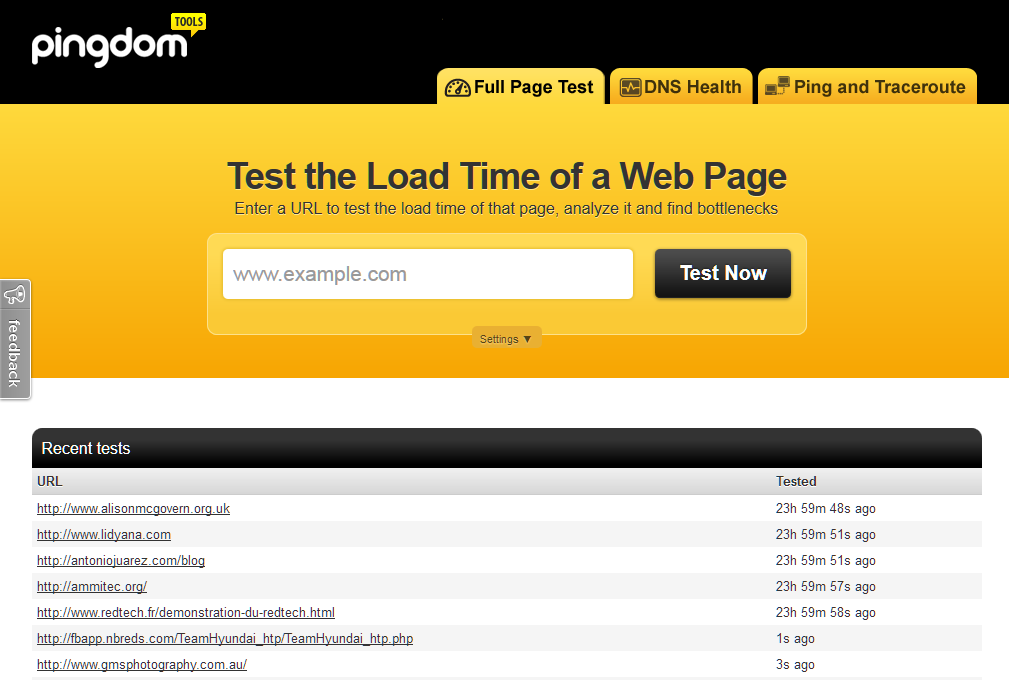
Task: Click the heartbeat monitor icon on DNS Health
Action: point(630,87)
